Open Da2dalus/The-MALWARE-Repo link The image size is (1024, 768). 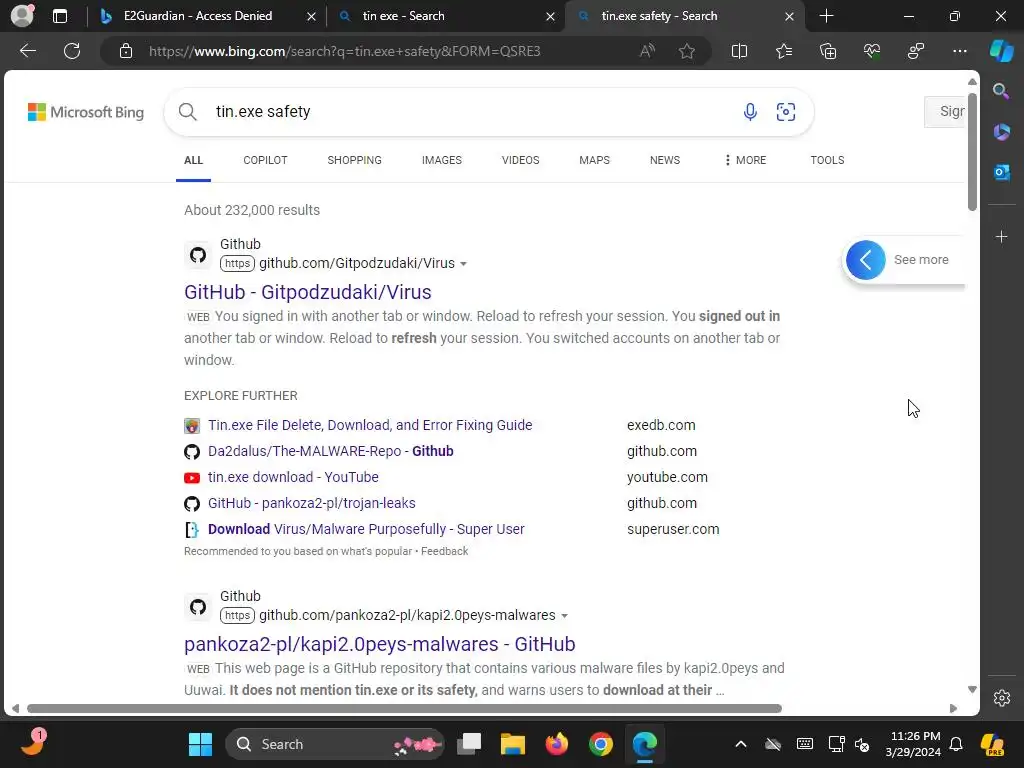coord(330,451)
